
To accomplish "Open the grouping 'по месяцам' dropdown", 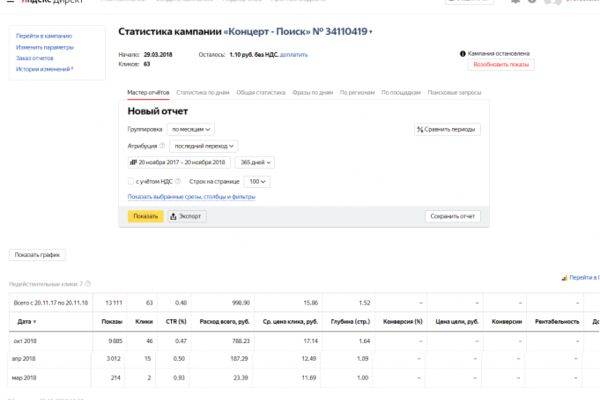I will pyautogui.click(x=191, y=129).
